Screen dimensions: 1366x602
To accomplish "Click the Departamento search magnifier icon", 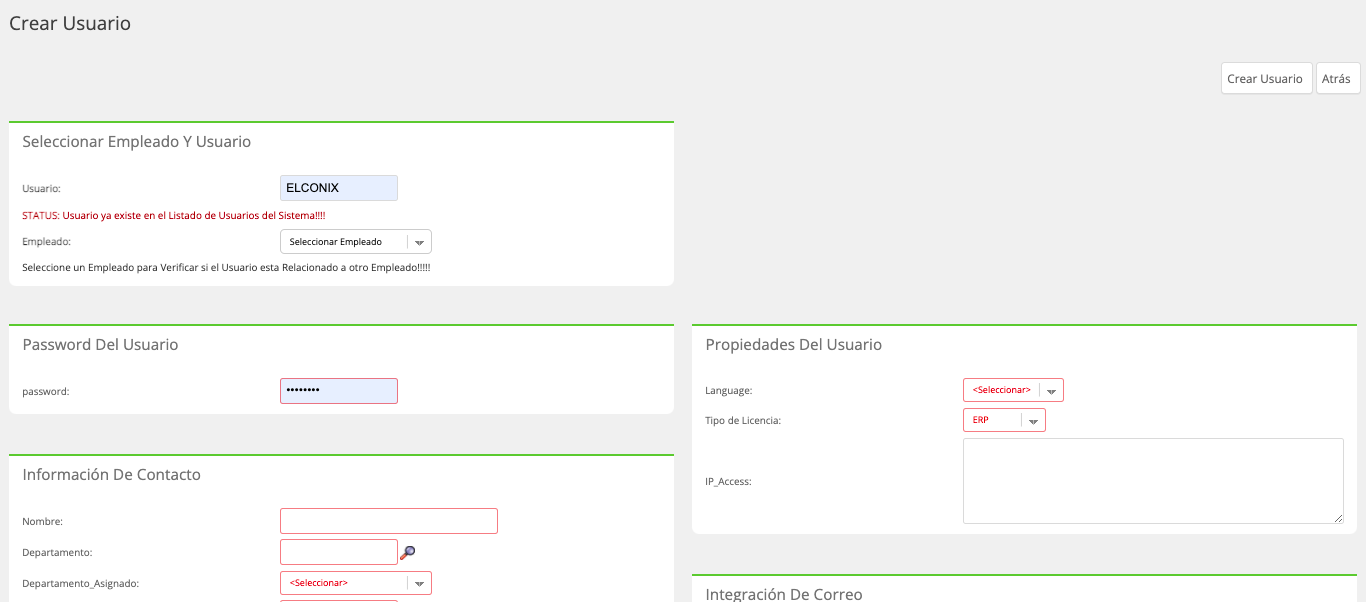I will [407, 552].
